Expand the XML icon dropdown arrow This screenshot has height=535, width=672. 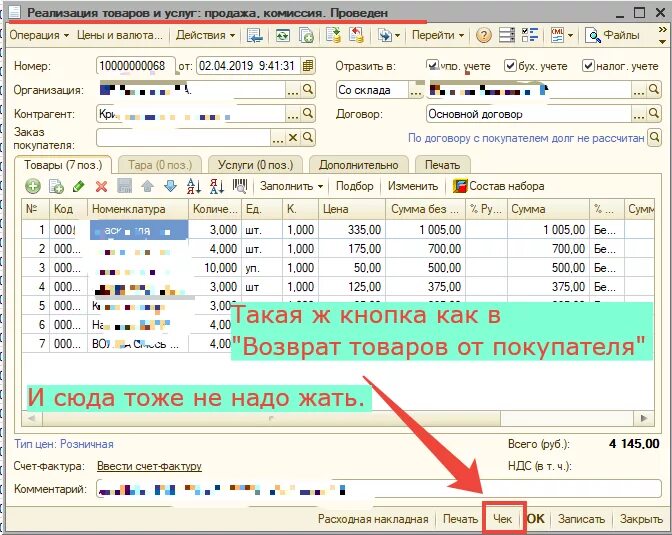tap(570, 36)
